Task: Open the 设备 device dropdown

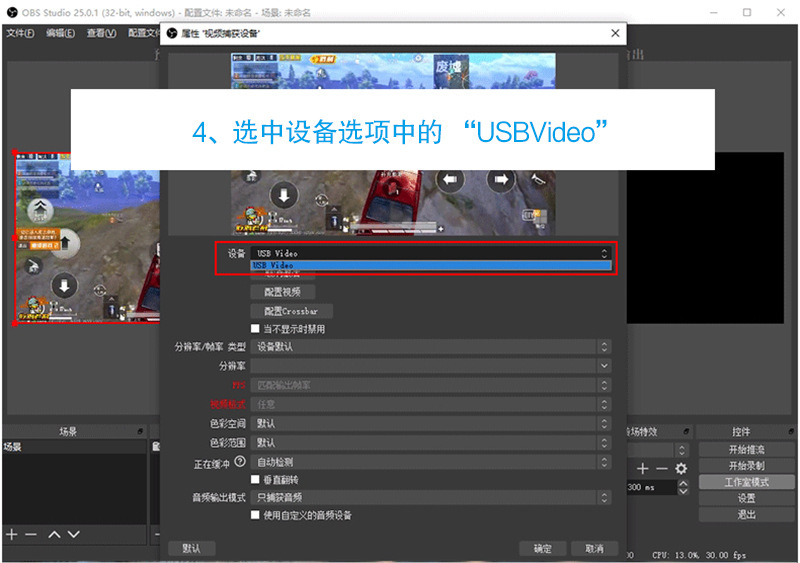Action: pyautogui.click(x=431, y=253)
